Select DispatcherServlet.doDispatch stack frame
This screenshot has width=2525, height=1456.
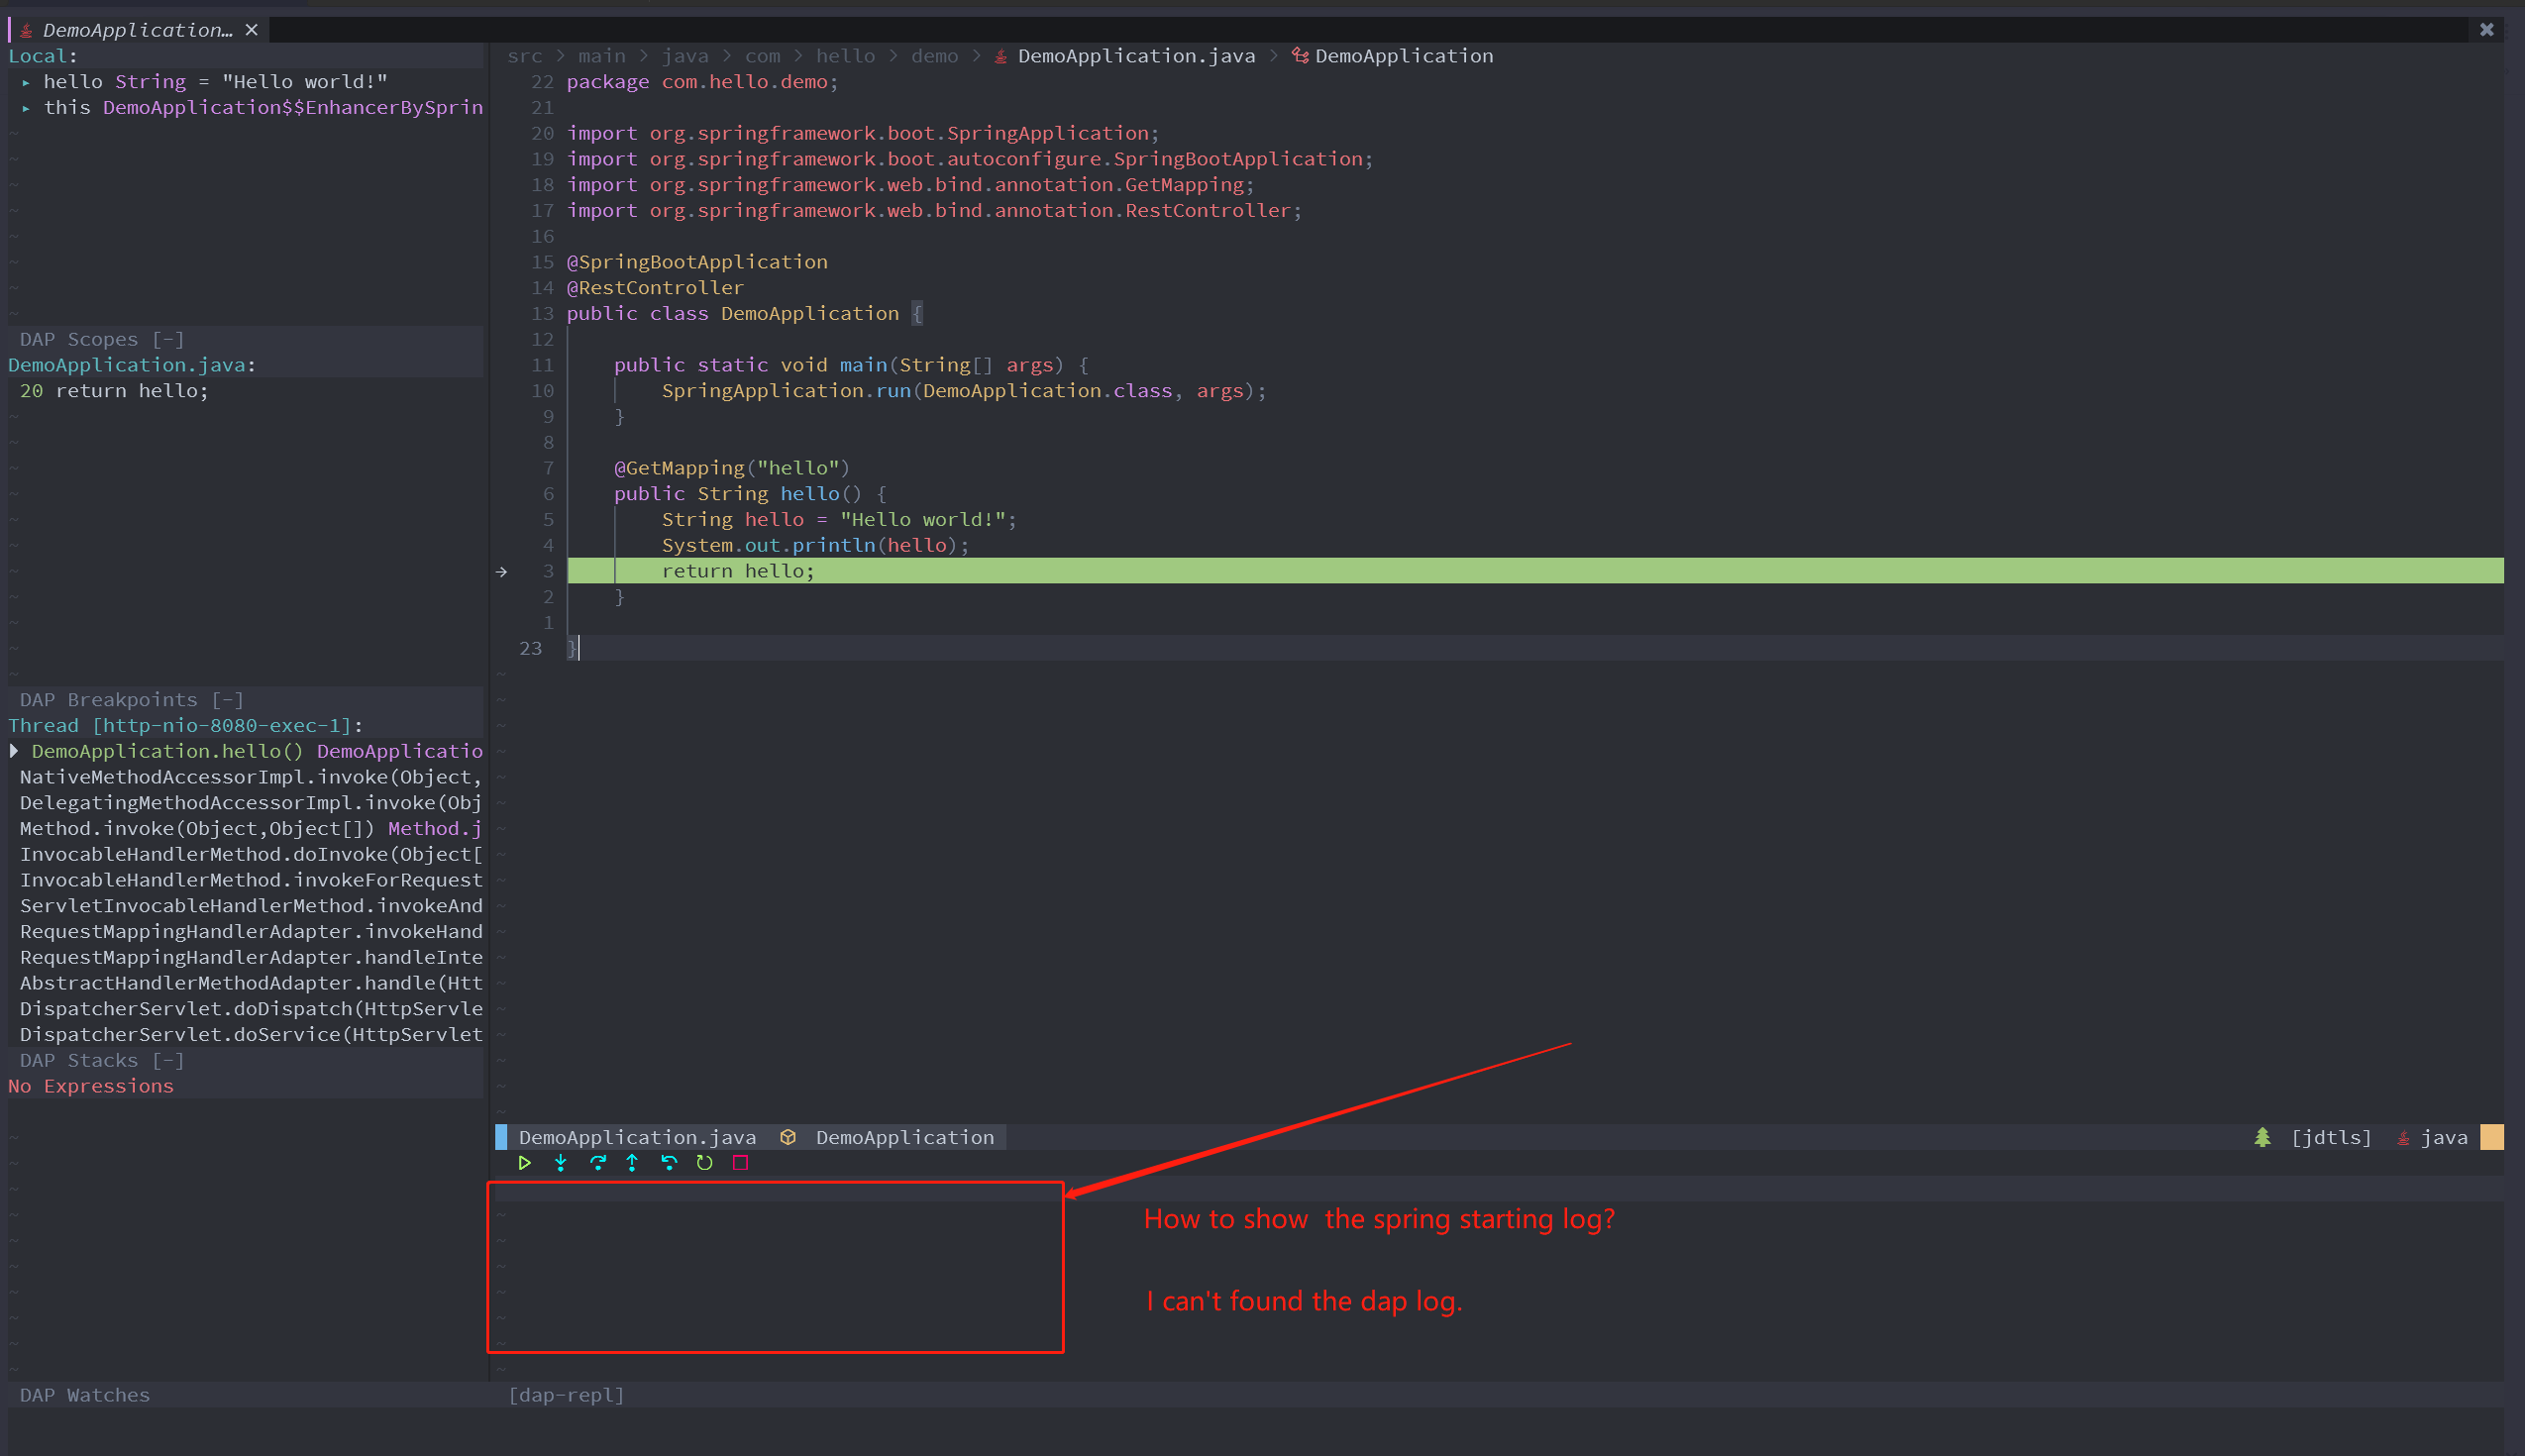pos(251,1009)
